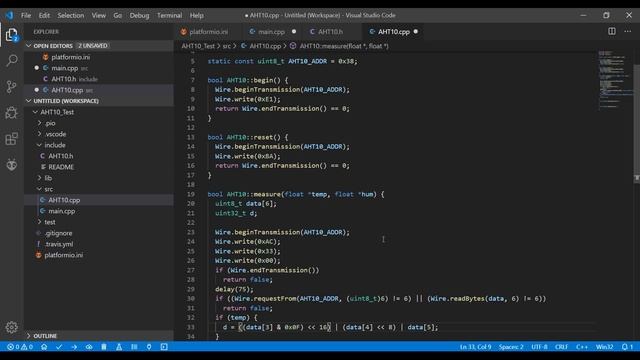Switch to the AHT10.h tab
The width and height of the screenshot is (640, 360).
(x=331, y=31)
